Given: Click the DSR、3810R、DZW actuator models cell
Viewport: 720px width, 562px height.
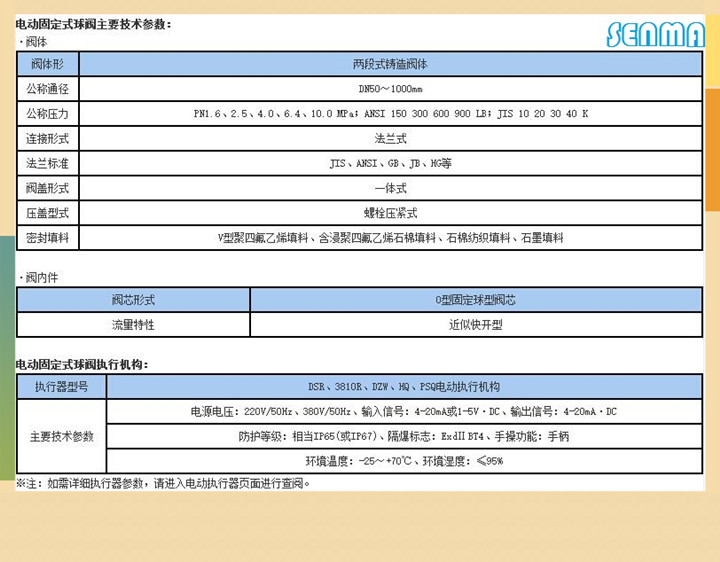Looking at the screenshot, I should click(x=404, y=387).
